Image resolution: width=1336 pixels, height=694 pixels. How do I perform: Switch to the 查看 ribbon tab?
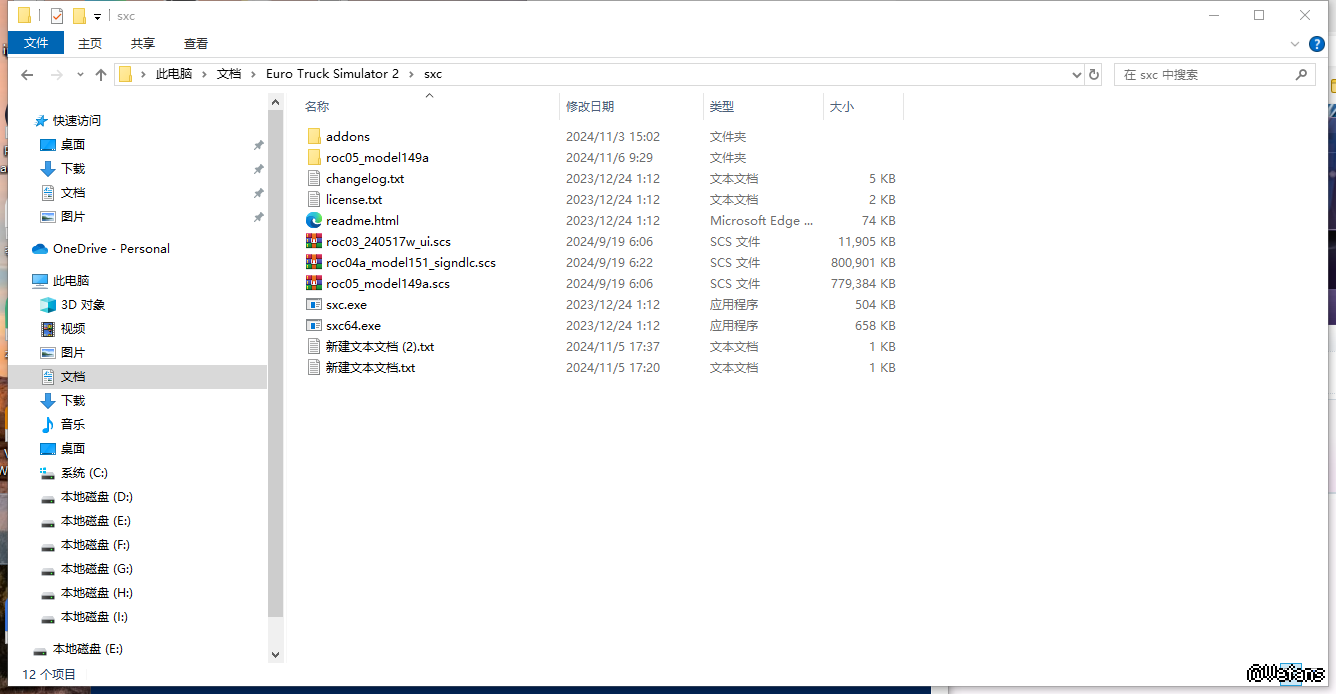tap(196, 43)
